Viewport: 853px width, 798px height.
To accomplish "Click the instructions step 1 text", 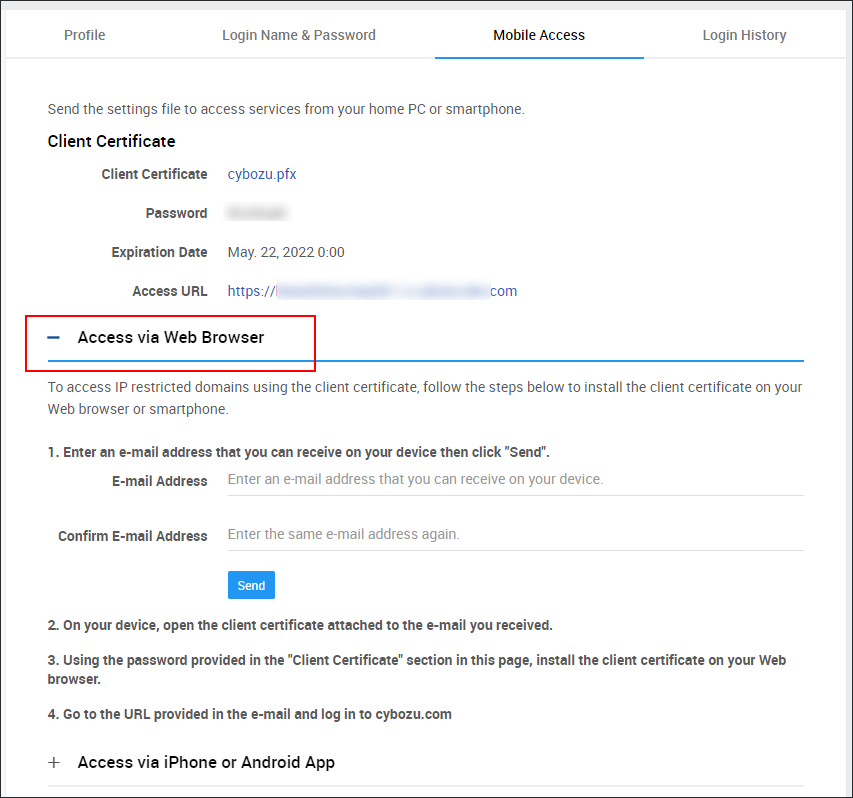I will point(300,452).
